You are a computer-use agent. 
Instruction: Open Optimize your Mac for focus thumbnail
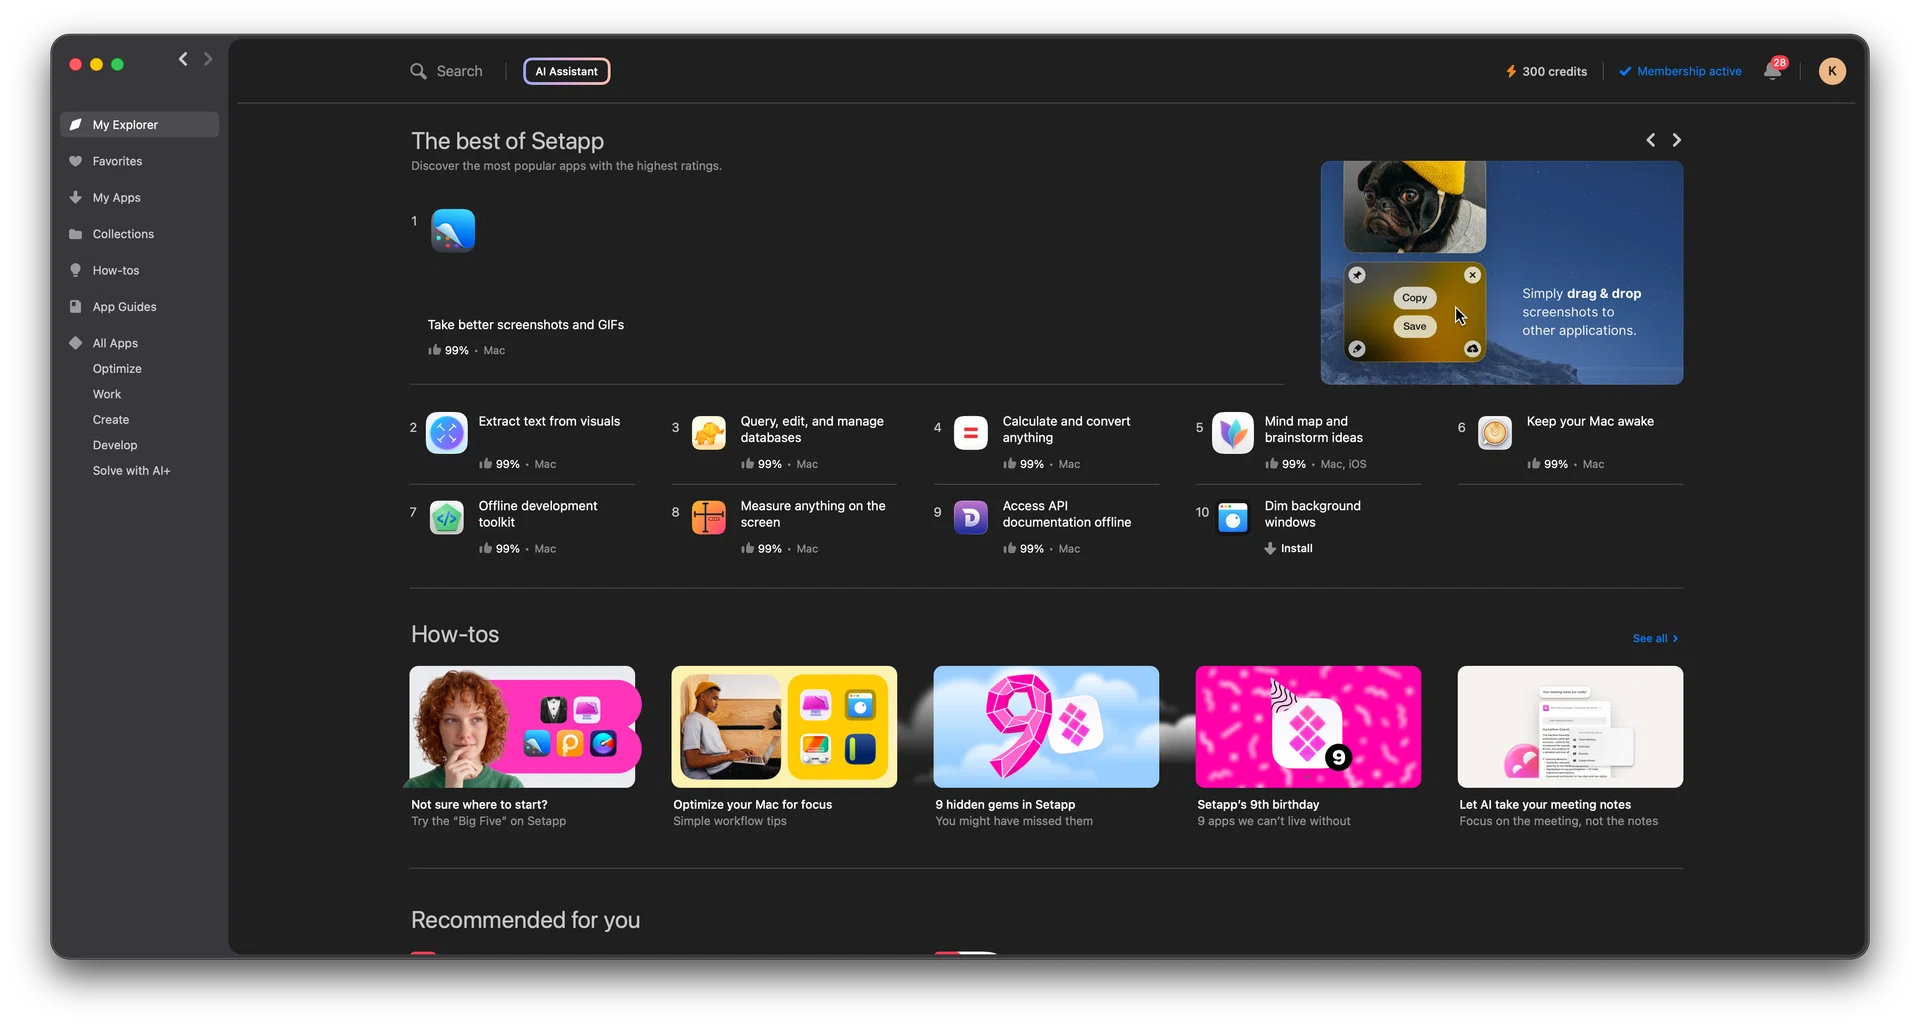[x=784, y=727]
